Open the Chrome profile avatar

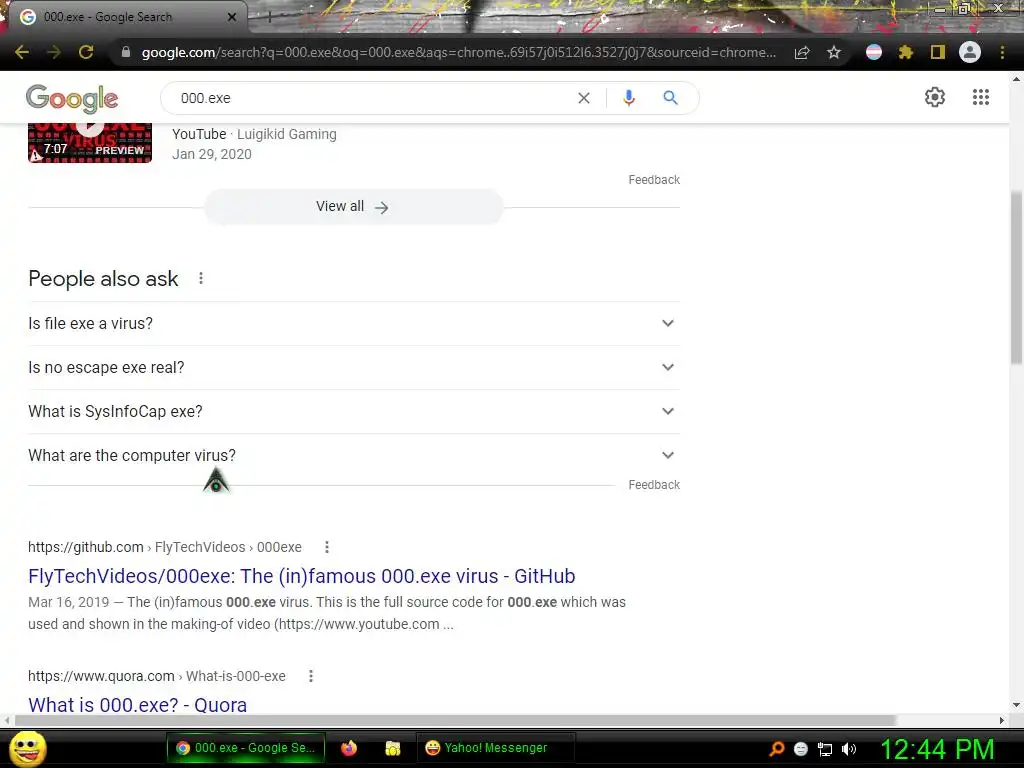pos(970,52)
